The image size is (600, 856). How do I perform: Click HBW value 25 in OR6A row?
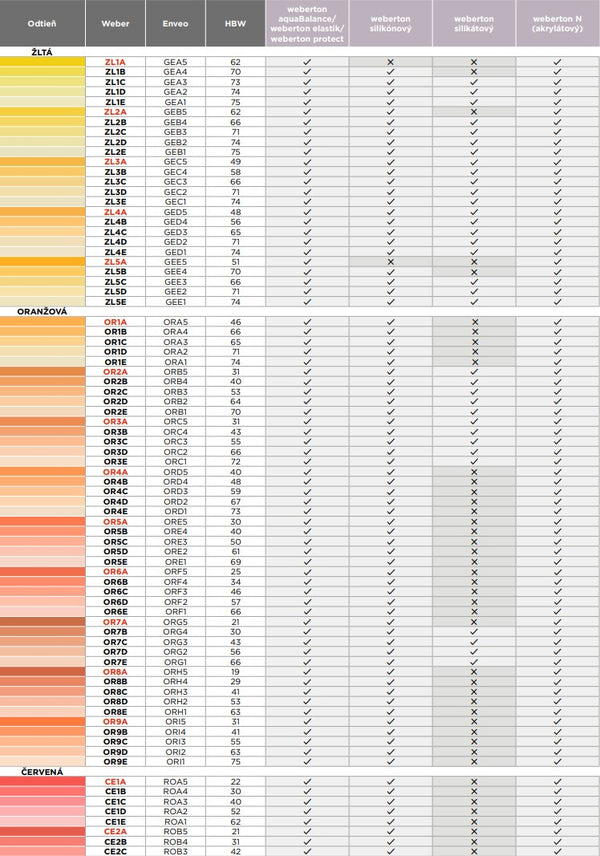pos(235,572)
